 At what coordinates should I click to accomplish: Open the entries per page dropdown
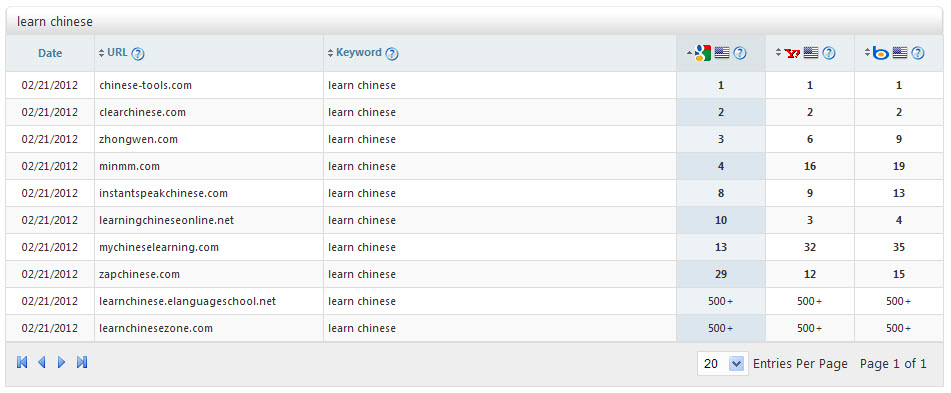(722, 363)
